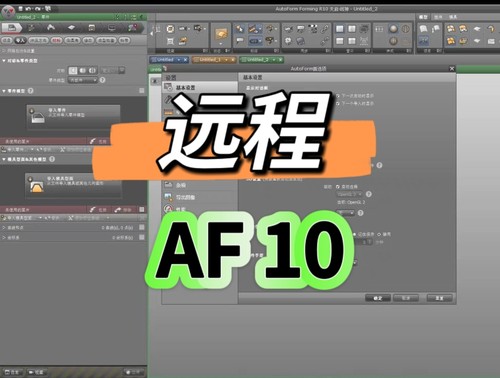Click the middle cancel button in dialog footer

coord(406,298)
